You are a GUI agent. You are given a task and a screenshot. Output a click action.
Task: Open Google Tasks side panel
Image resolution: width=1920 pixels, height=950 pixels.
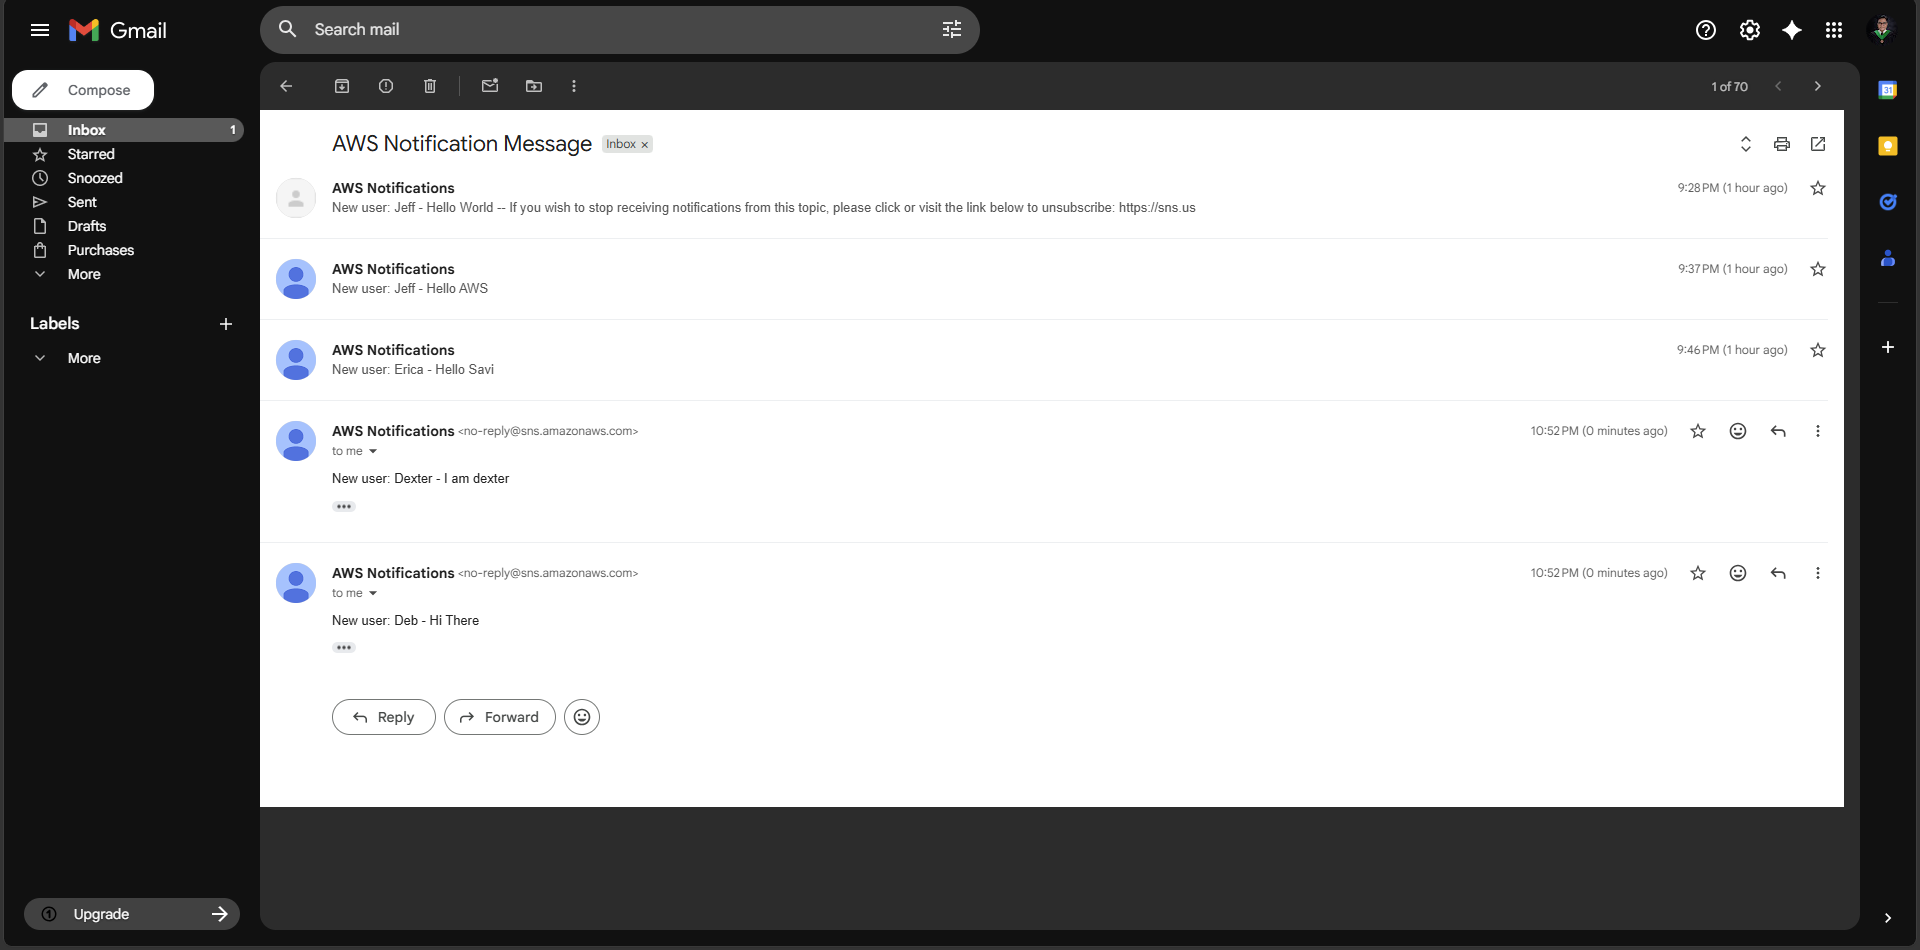1888,202
